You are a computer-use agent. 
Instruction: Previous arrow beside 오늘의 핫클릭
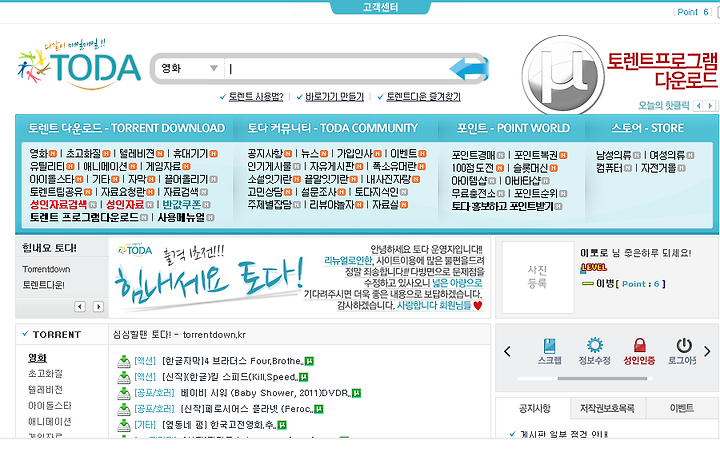pos(698,106)
